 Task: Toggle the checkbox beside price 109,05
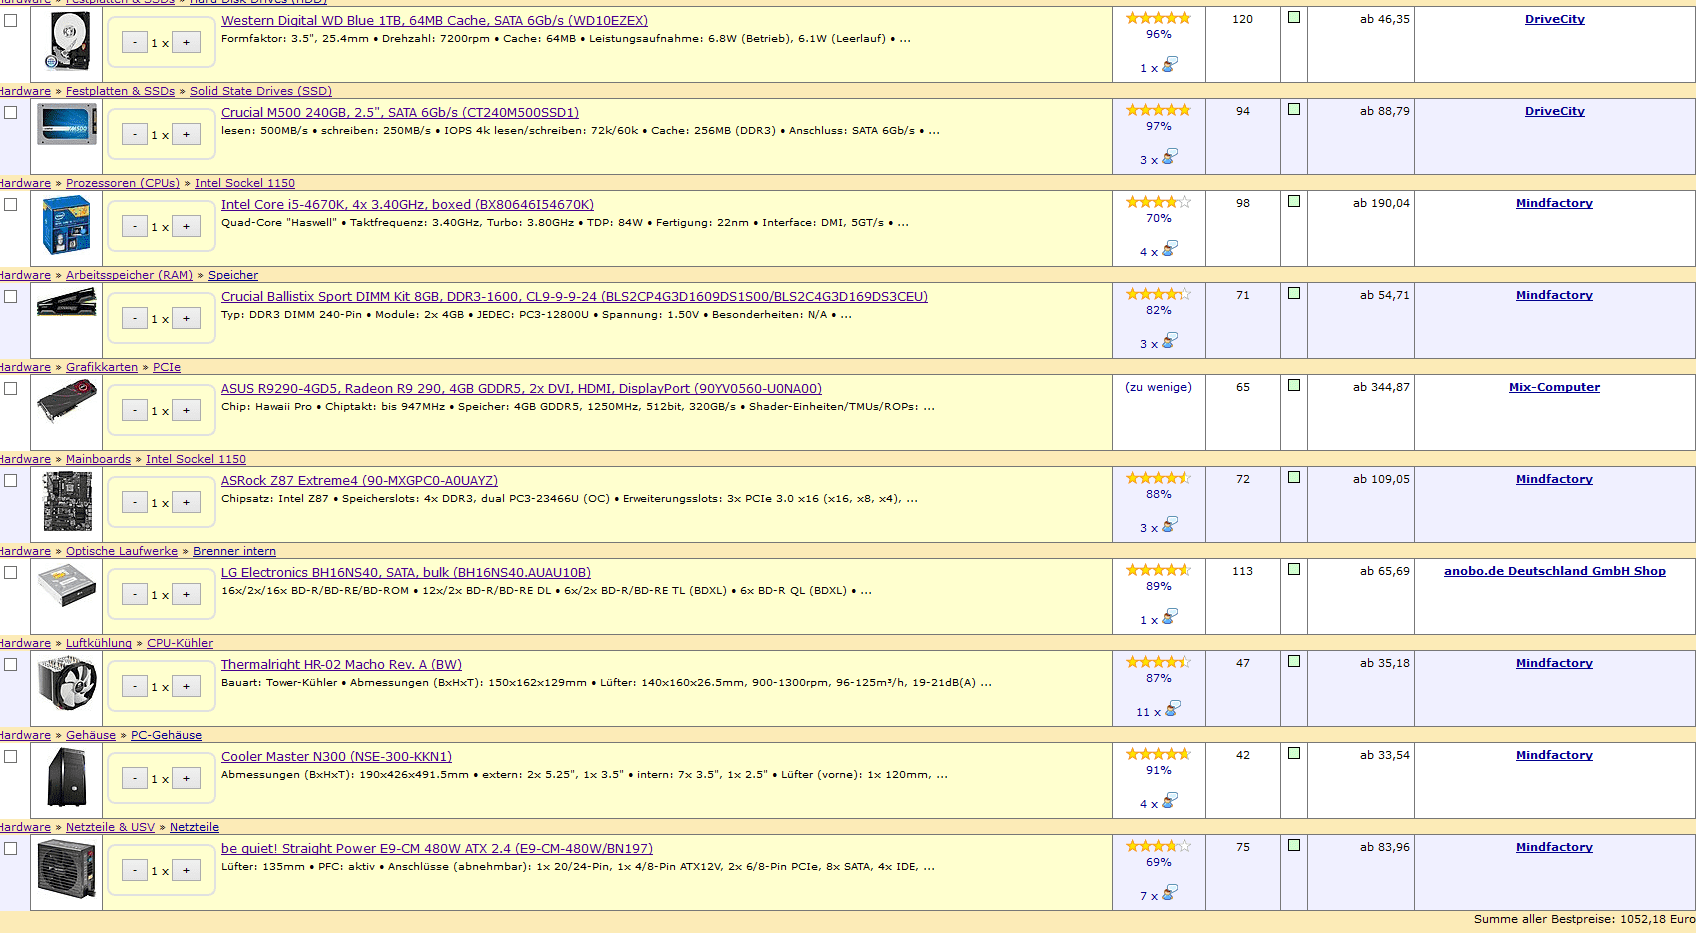1294,477
